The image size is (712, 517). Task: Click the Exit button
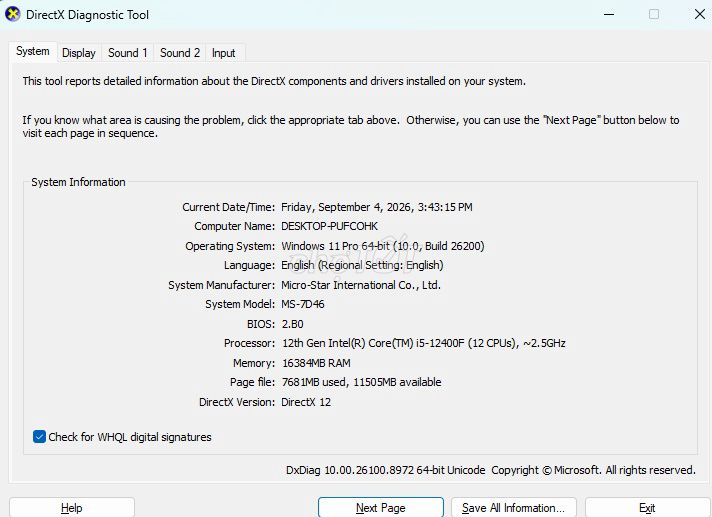tap(648, 507)
